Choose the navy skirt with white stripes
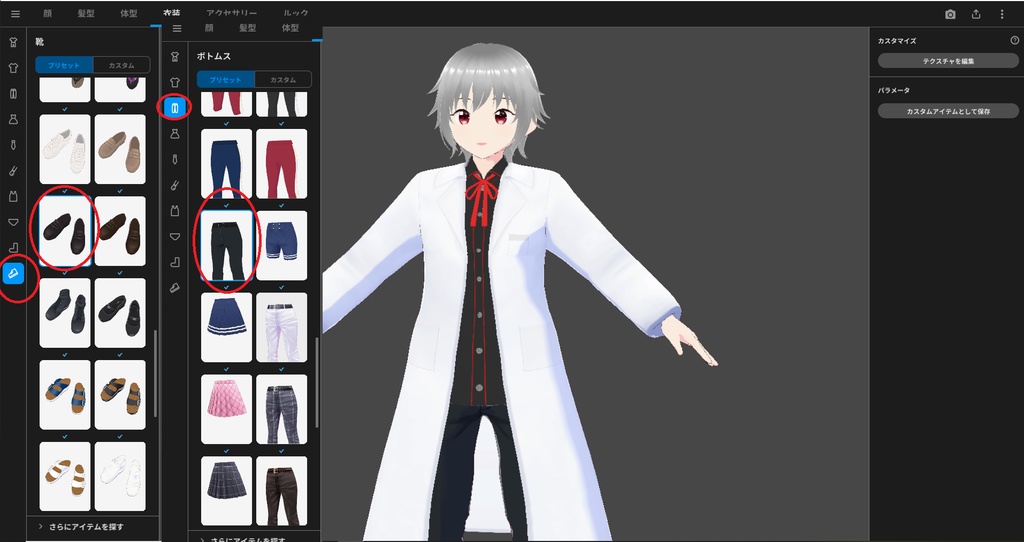Screen dimensions: 1024x542 (x=227, y=327)
